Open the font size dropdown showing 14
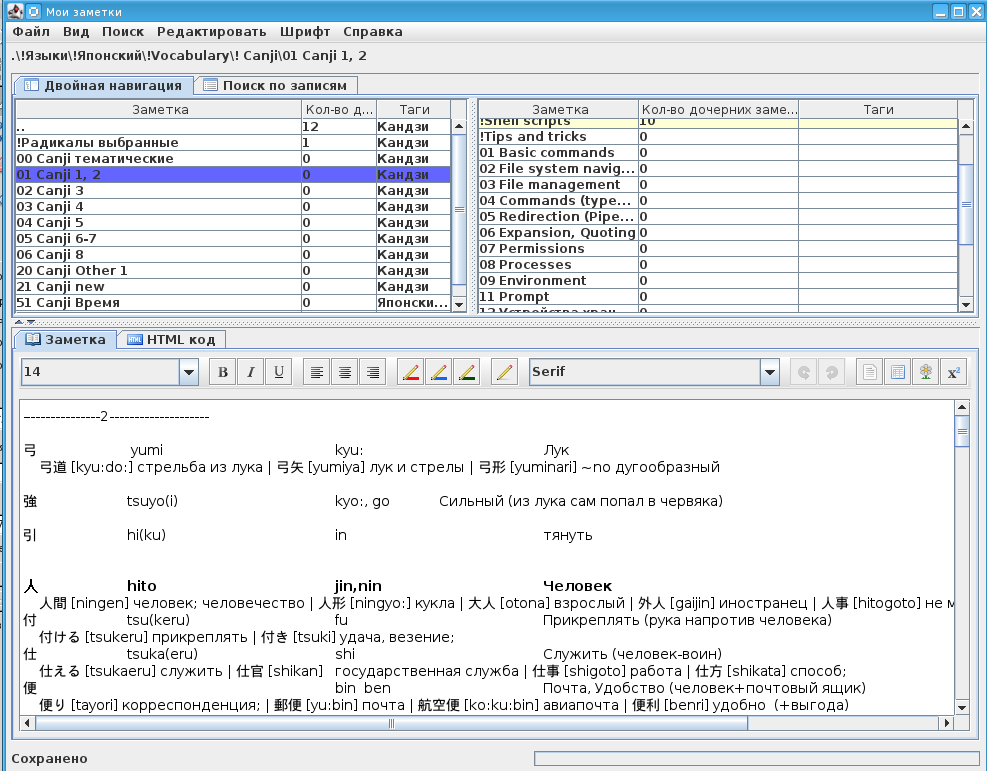 pyautogui.click(x=189, y=372)
